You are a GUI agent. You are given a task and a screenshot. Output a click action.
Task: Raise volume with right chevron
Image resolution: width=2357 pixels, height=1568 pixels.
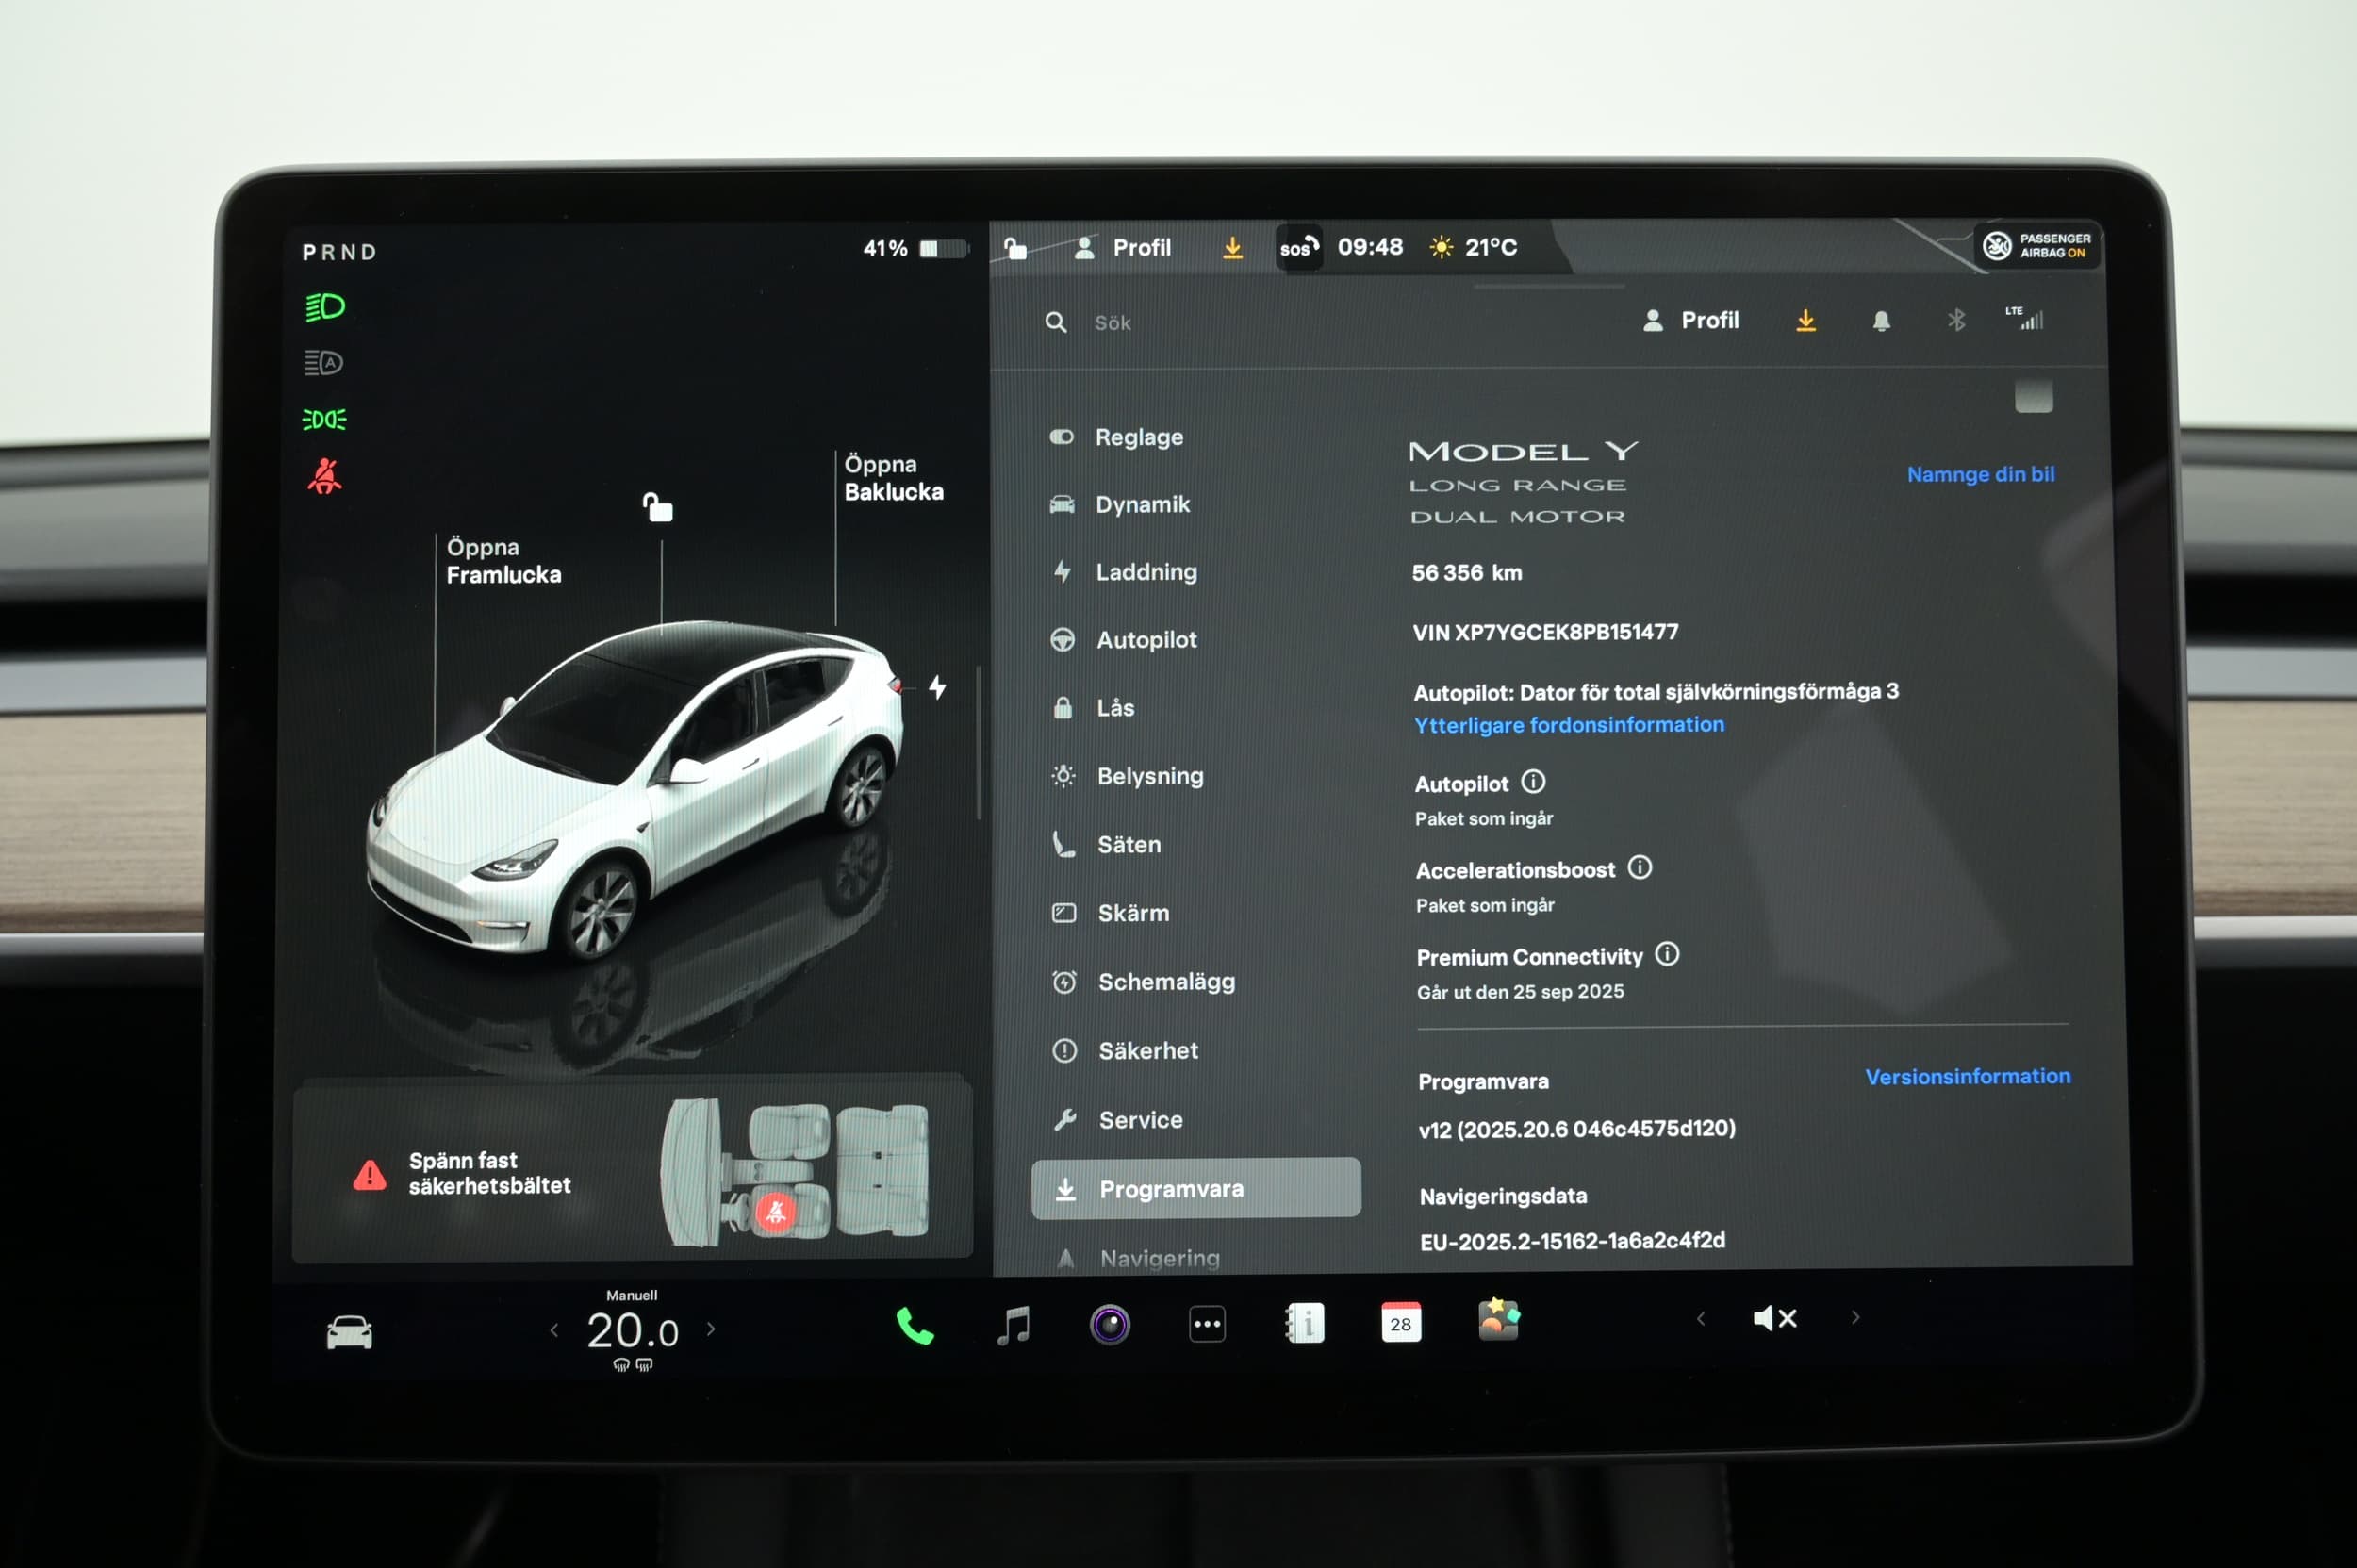click(1855, 1318)
